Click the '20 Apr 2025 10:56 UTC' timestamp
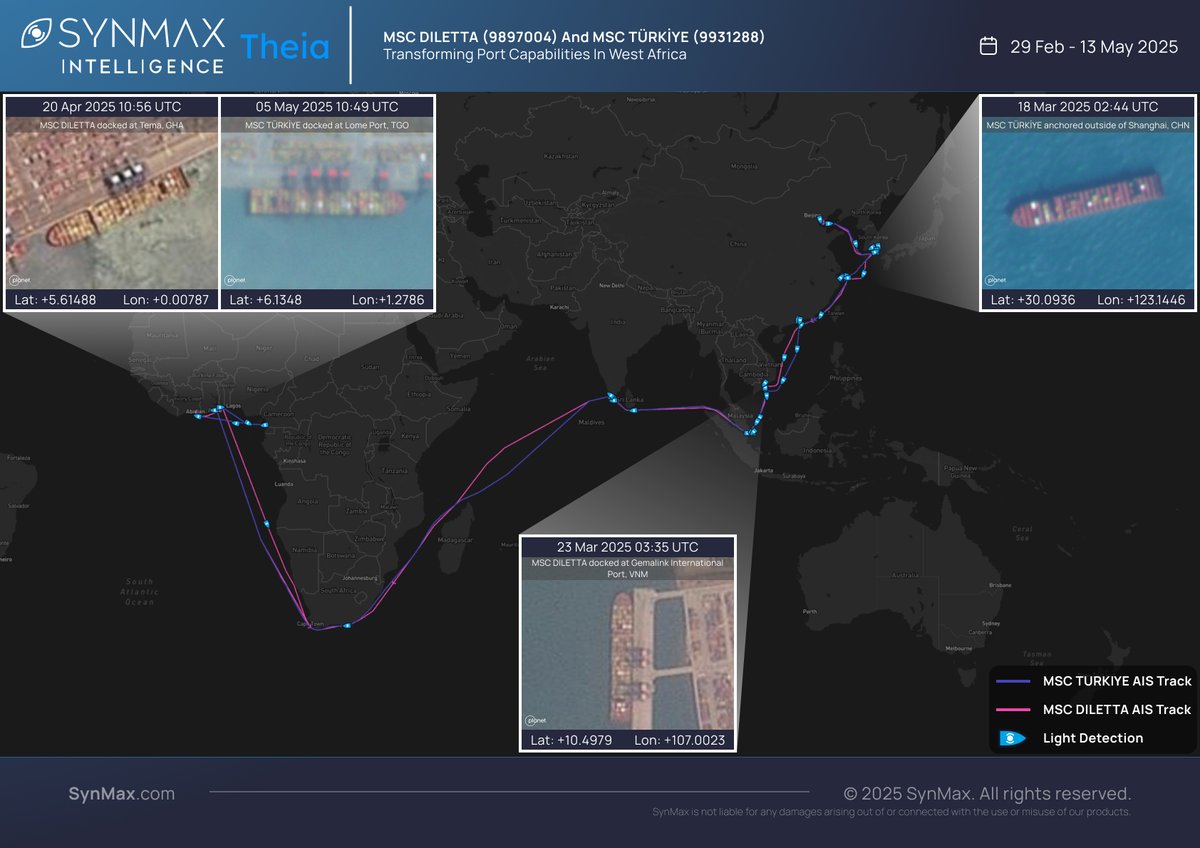 (112, 106)
